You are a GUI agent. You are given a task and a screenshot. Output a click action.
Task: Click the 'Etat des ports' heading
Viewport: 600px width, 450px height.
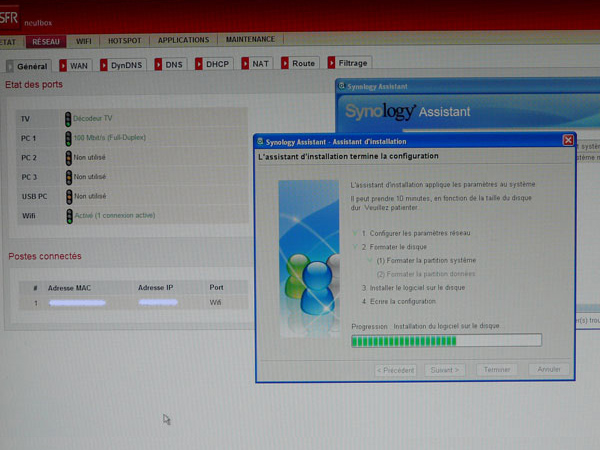[34, 85]
